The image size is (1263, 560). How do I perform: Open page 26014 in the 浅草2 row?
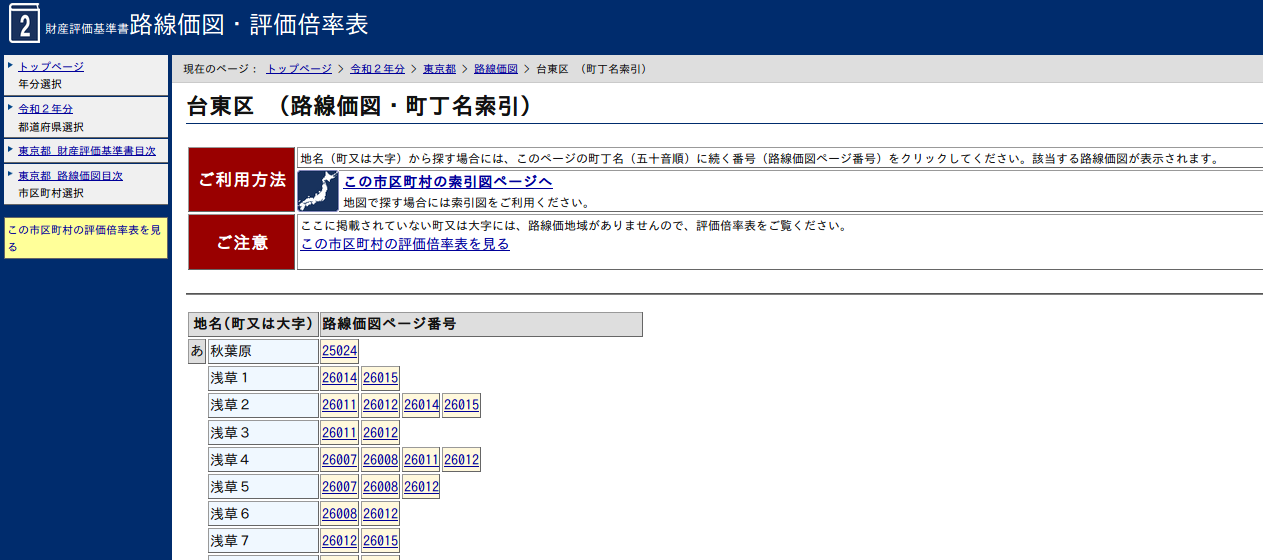coord(421,405)
